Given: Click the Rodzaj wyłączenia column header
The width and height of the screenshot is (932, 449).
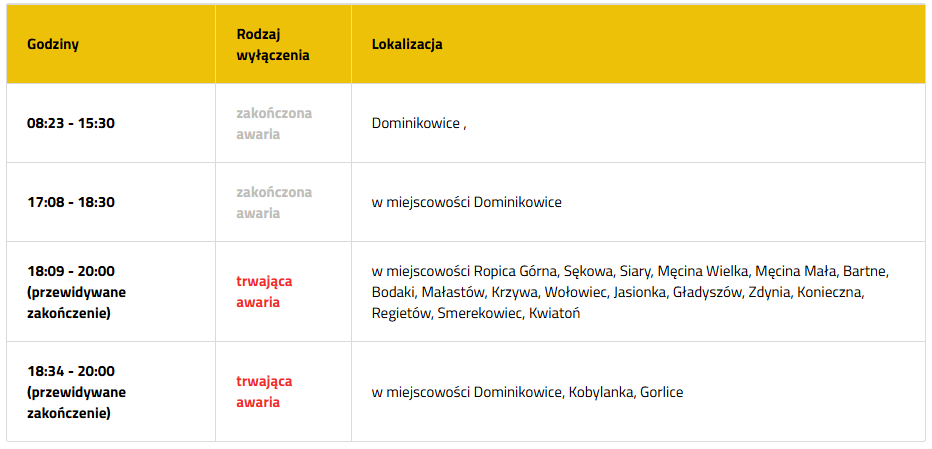Looking at the screenshot, I should (273, 45).
